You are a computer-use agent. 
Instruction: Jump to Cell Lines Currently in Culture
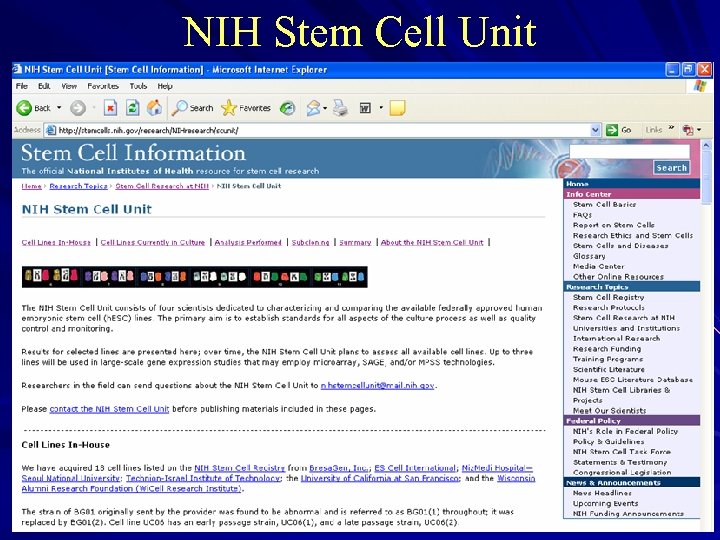pos(153,242)
